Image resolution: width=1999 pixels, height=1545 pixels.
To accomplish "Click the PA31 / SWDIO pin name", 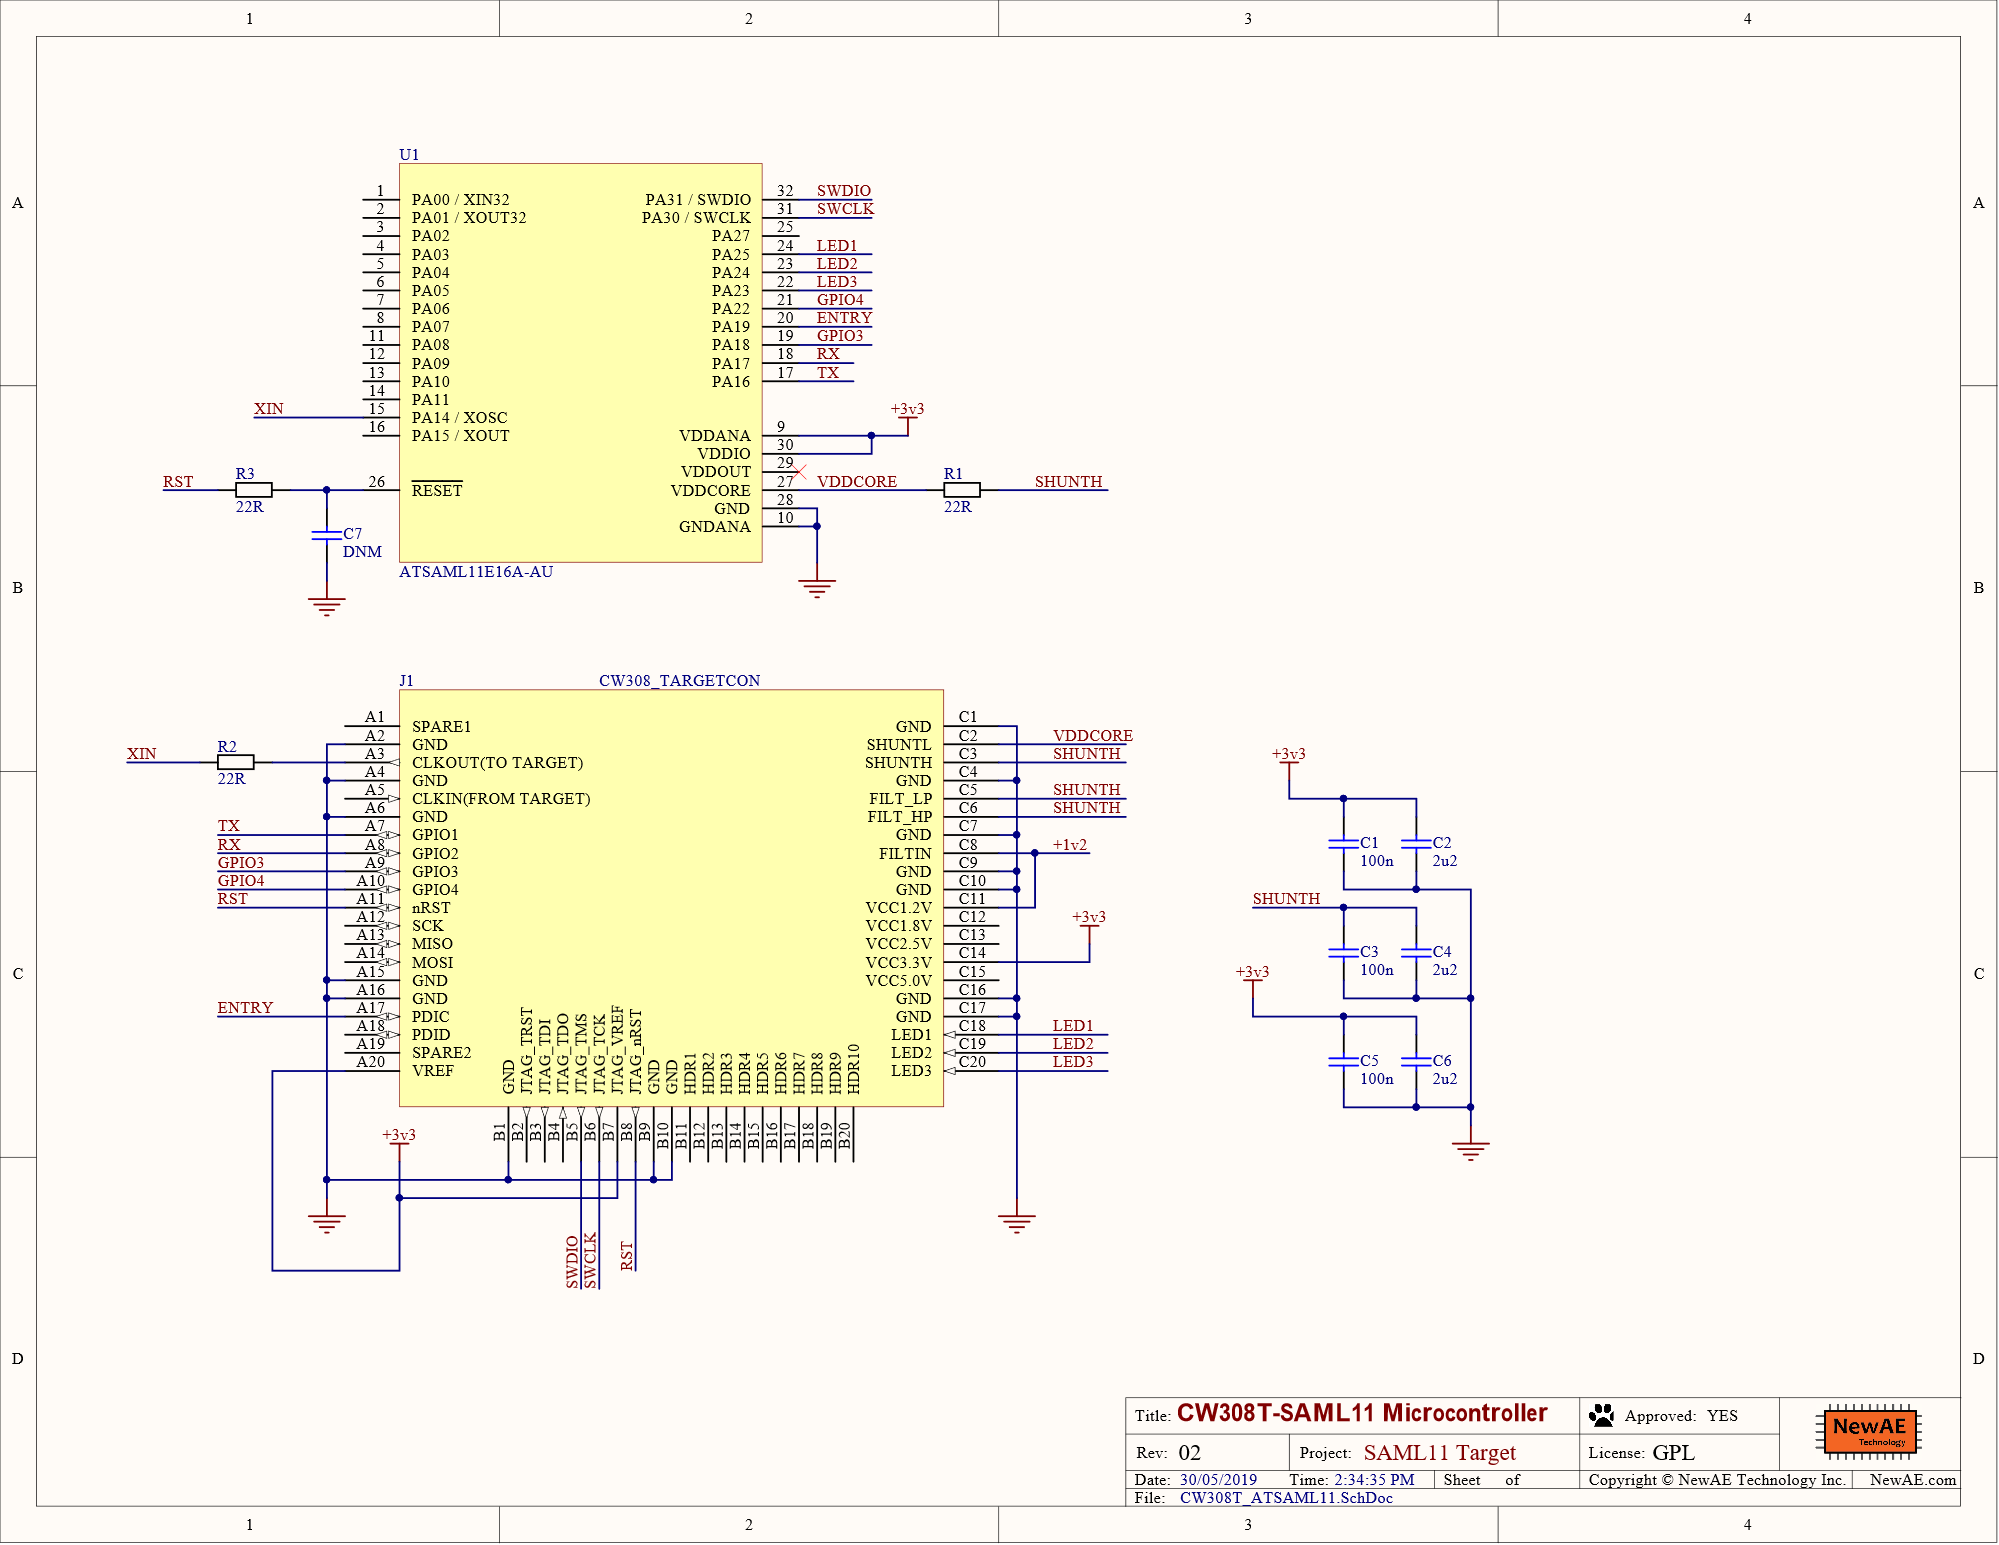I will point(697,199).
